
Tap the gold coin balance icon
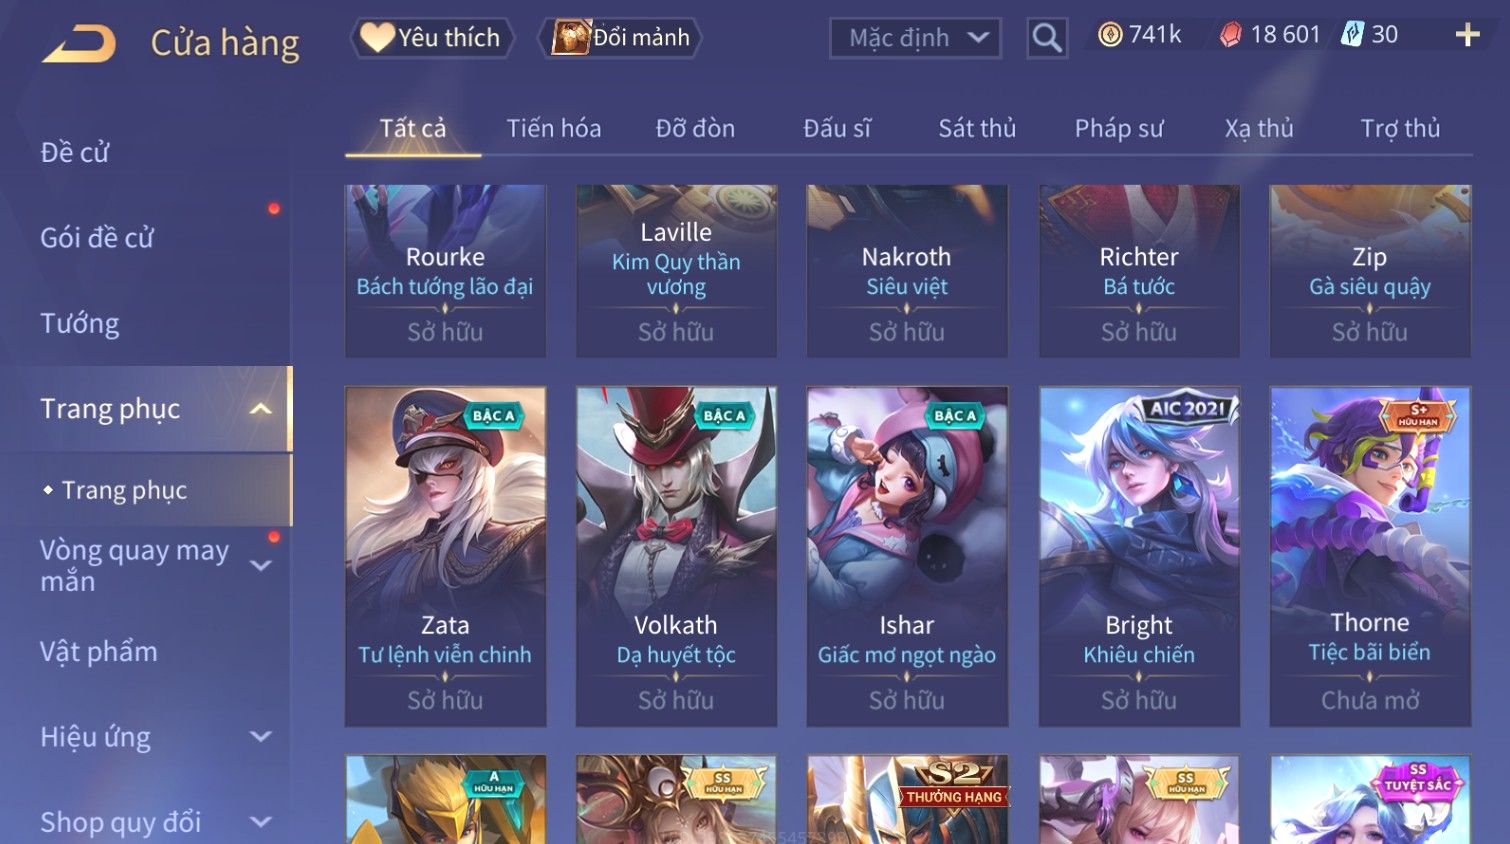click(1110, 35)
